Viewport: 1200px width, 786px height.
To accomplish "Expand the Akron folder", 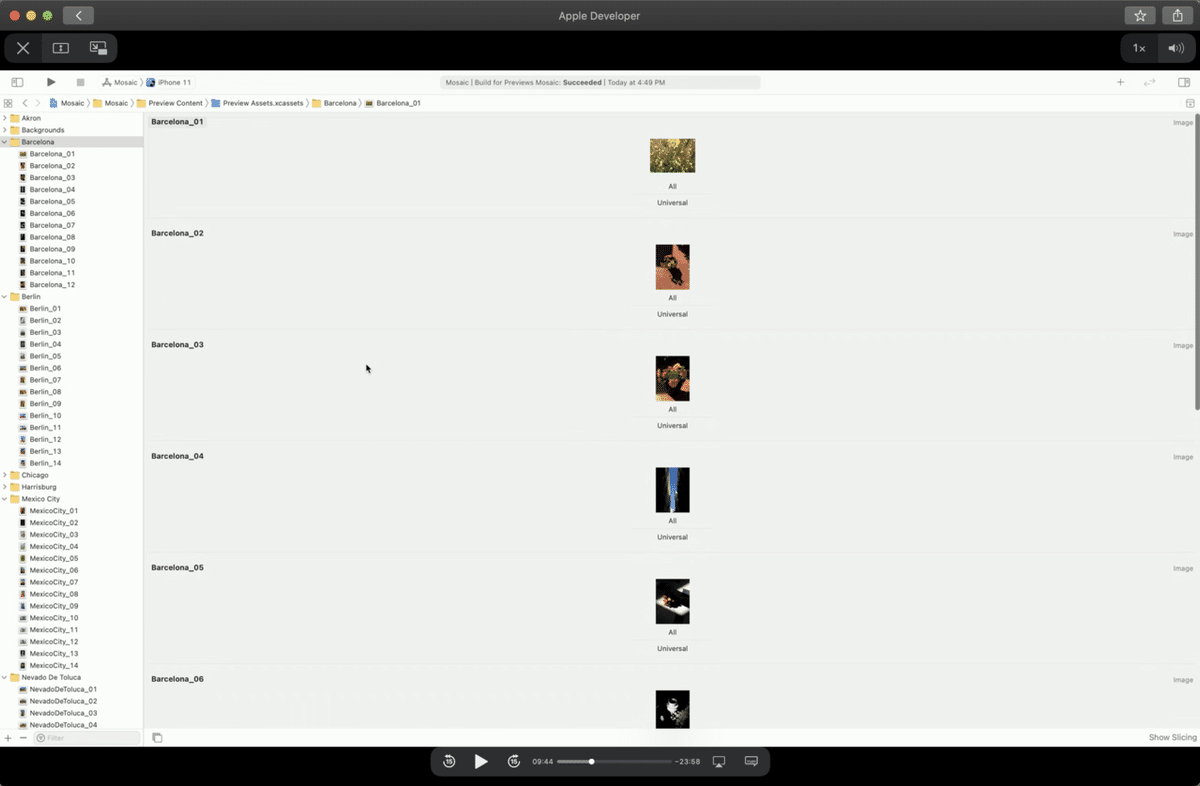I will pyautogui.click(x=5, y=118).
